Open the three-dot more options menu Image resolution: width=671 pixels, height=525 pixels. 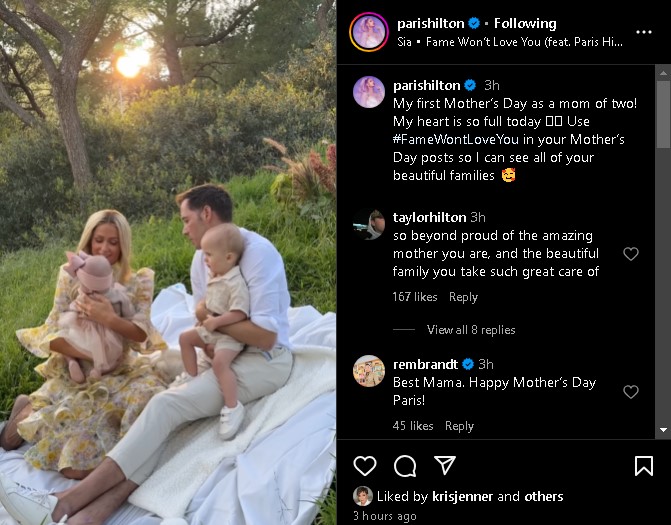[644, 31]
